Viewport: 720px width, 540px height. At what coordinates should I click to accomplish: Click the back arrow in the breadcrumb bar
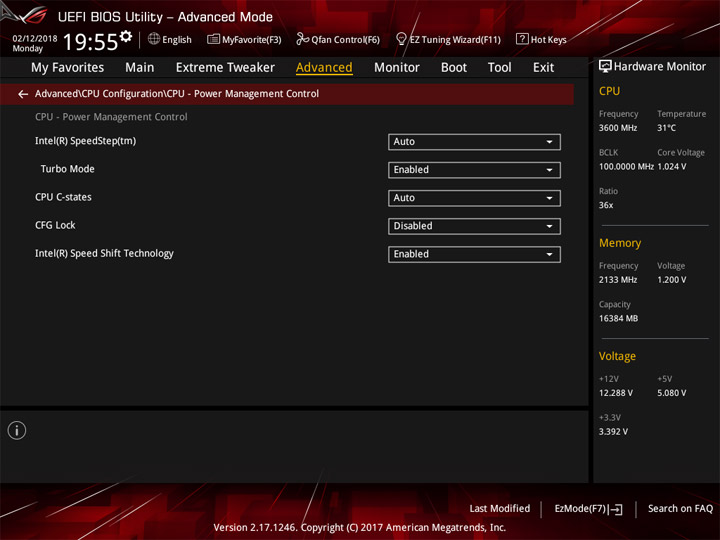pyautogui.click(x=23, y=94)
